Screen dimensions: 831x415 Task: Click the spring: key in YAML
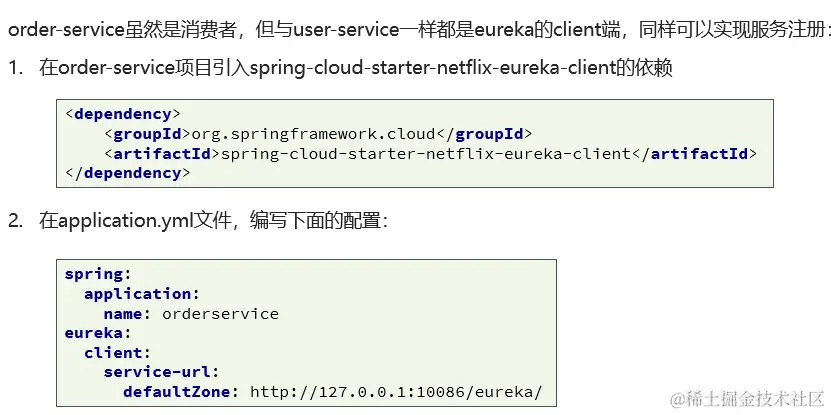[98, 274]
